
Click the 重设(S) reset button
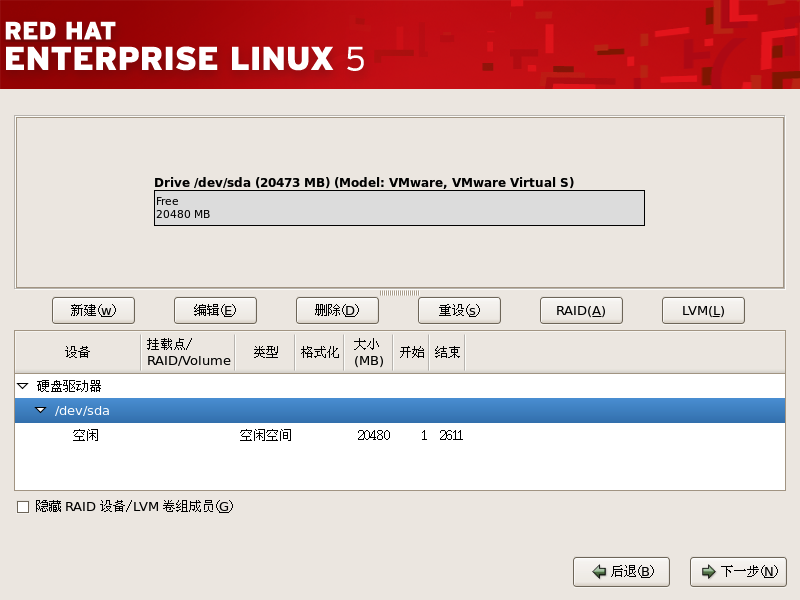click(x=459, y=311)
